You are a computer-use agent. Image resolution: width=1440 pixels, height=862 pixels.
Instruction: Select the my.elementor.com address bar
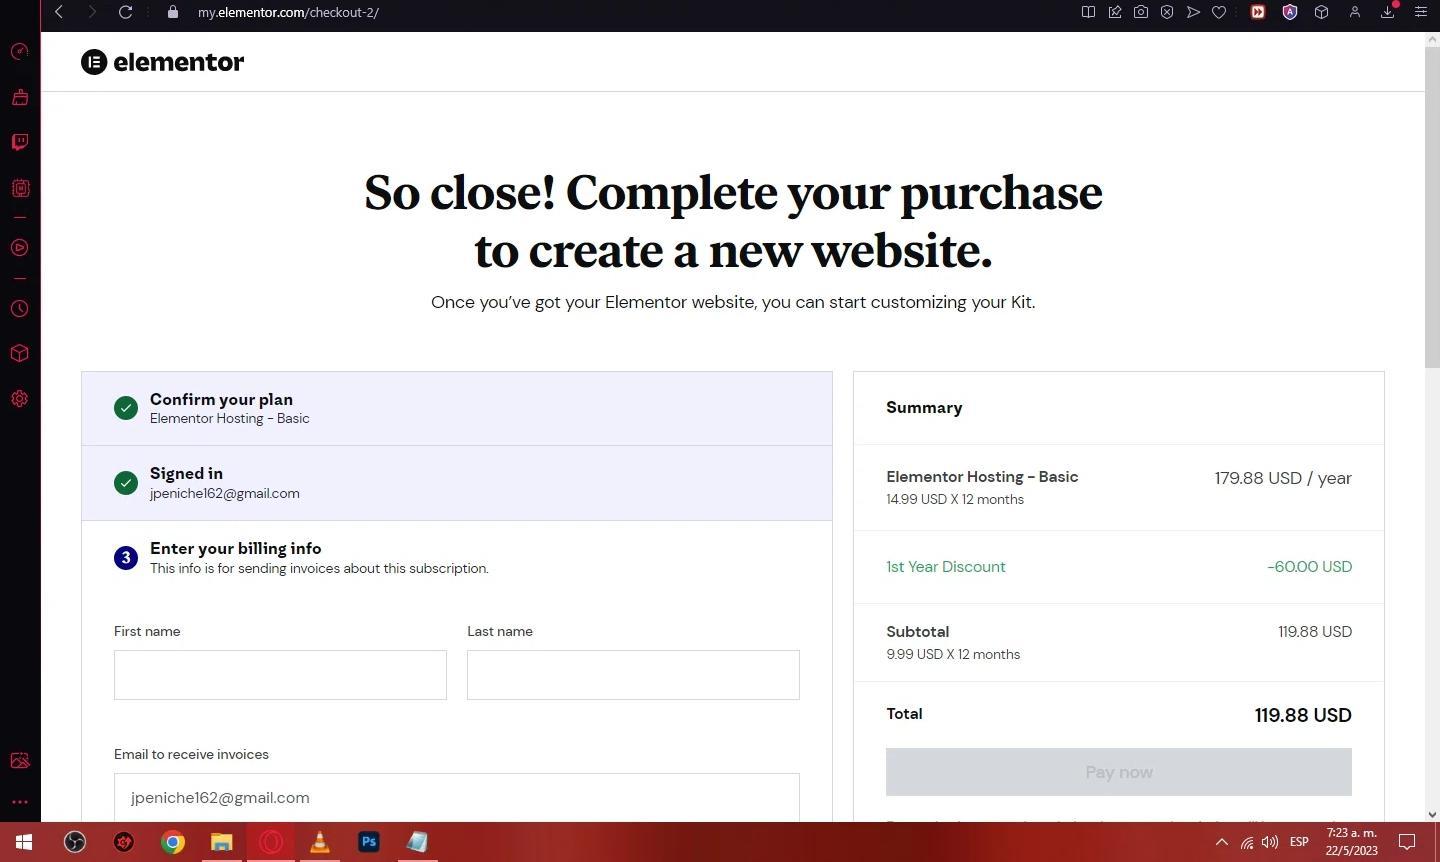(288, 12)
